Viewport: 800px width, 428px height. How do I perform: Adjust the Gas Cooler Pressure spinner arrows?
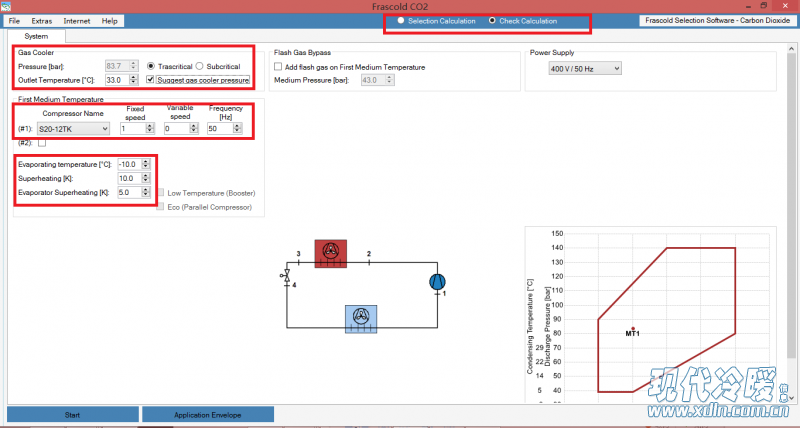pos(134,66)
